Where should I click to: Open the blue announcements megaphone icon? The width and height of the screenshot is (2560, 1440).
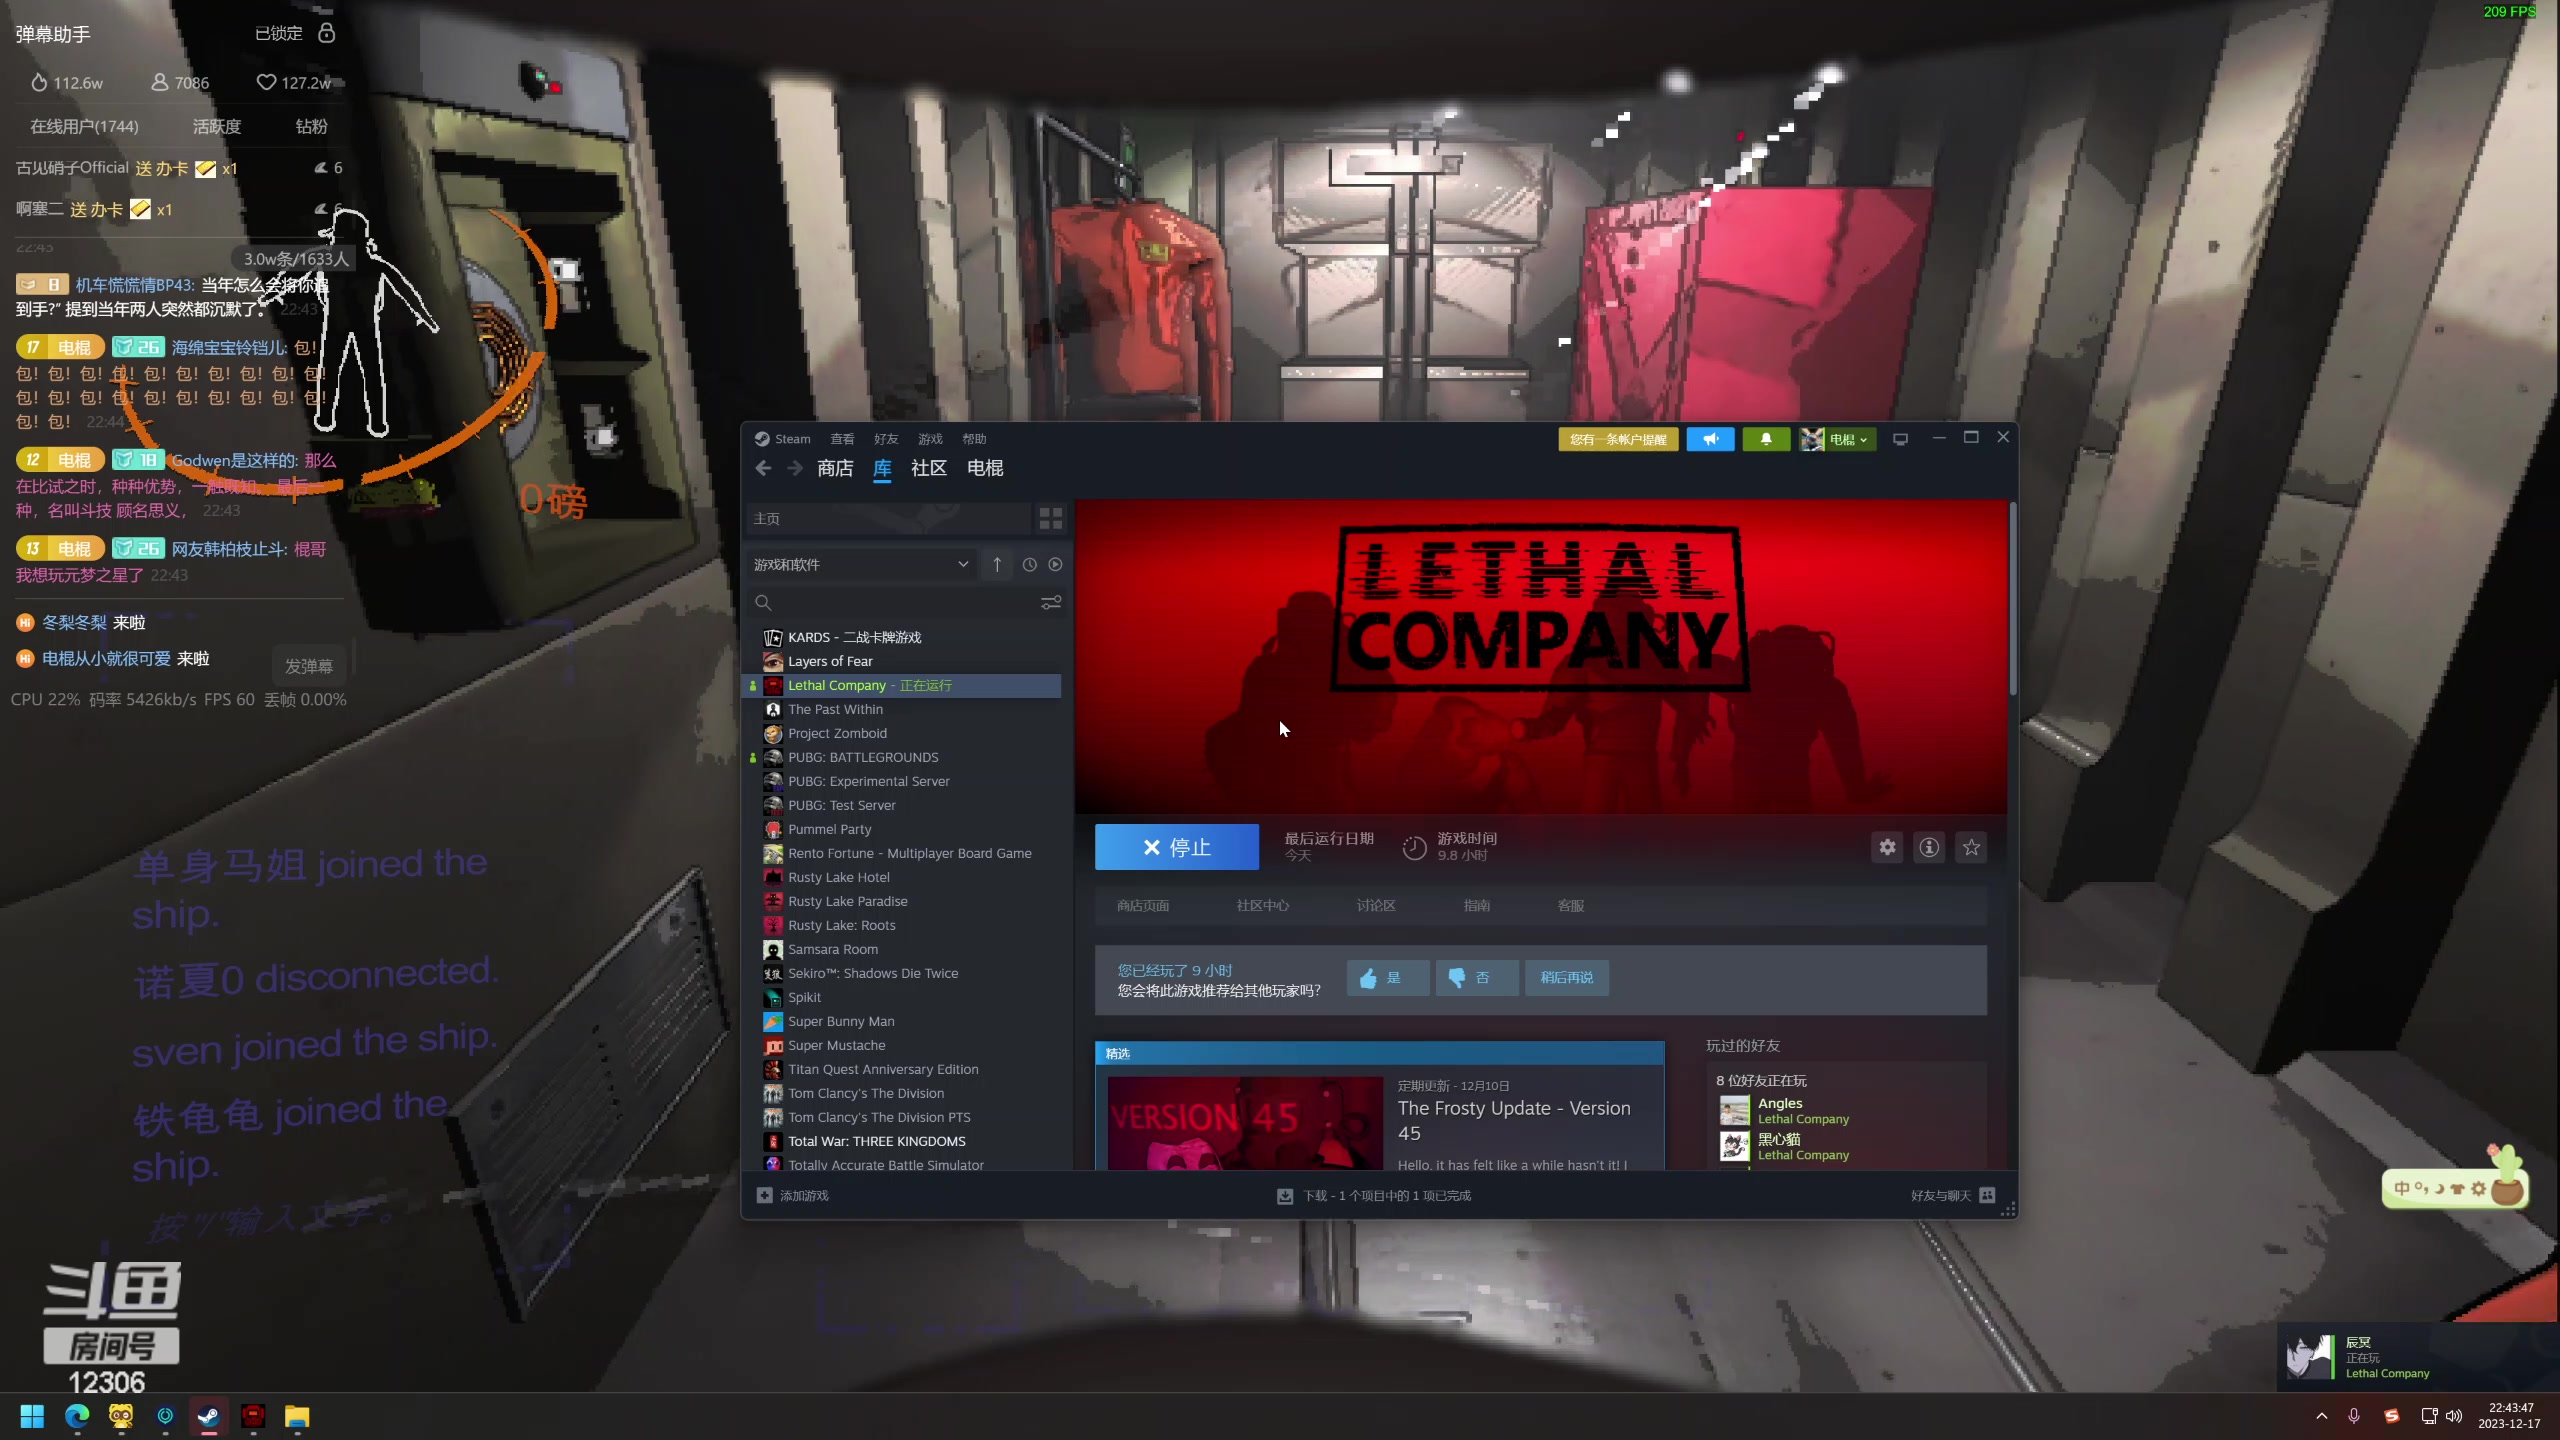coord(1711,439)
